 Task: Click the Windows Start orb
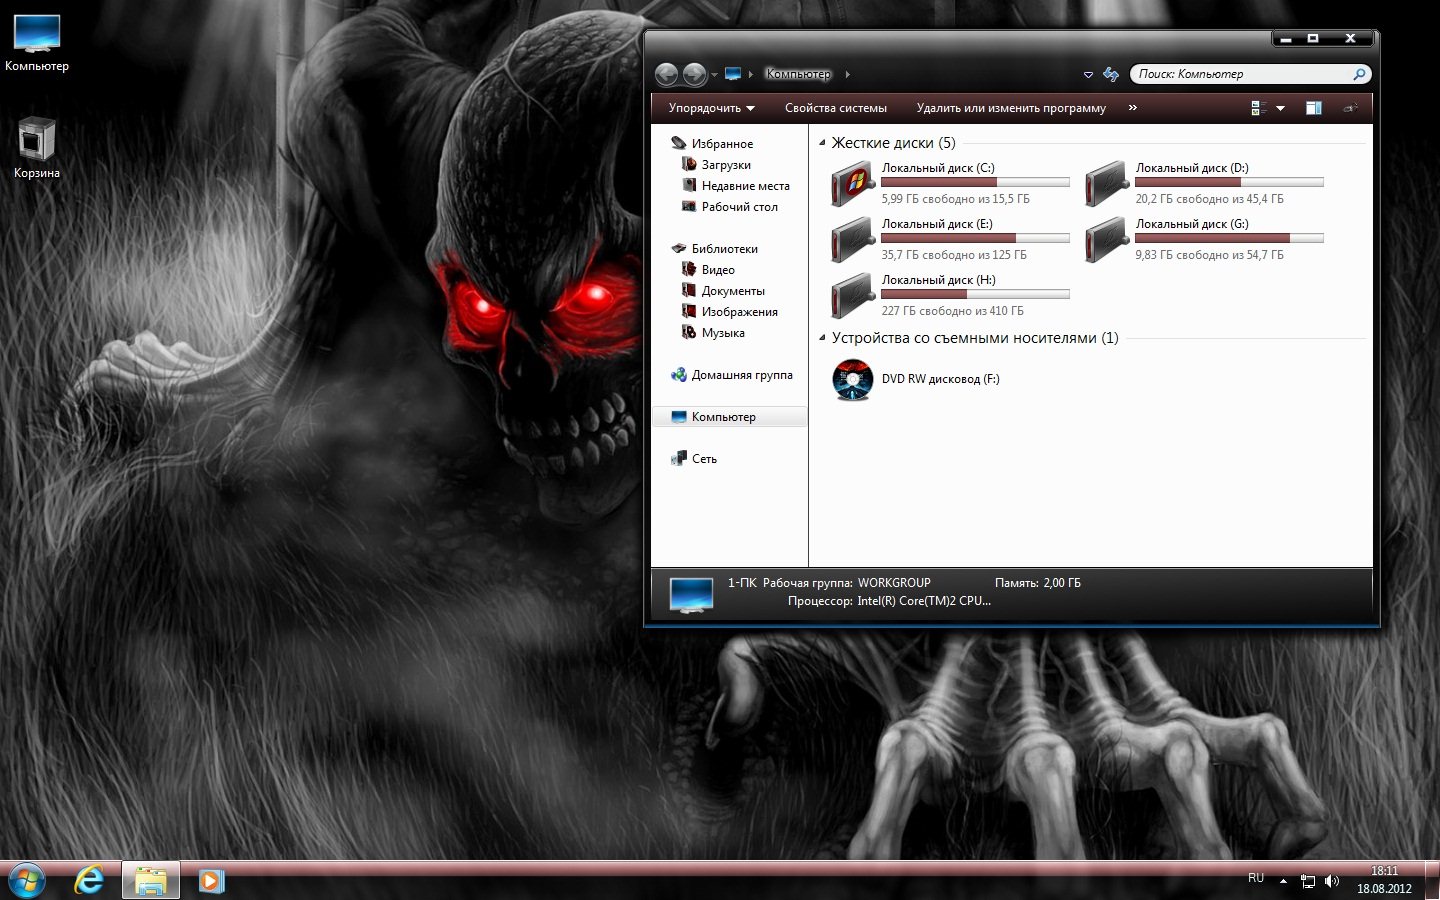(27, 881)
